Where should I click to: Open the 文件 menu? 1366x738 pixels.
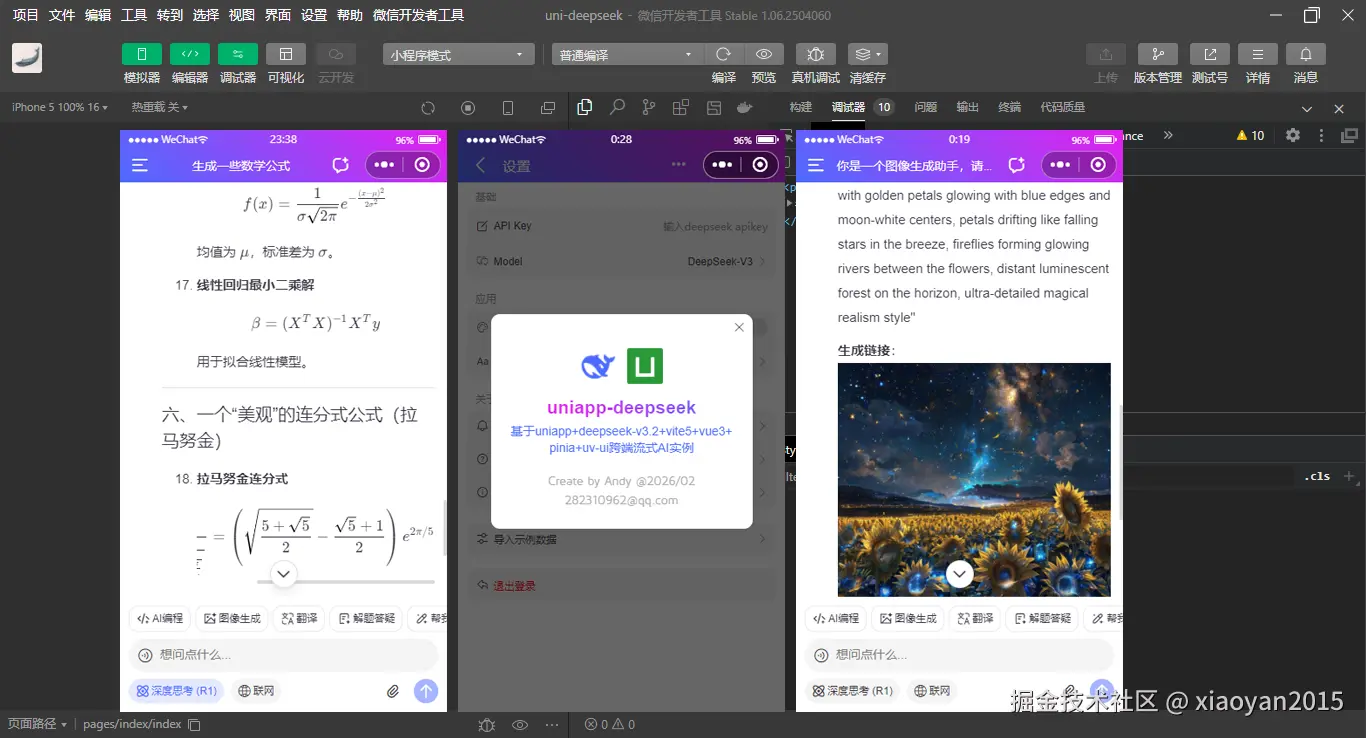click(x=62, y=15)
